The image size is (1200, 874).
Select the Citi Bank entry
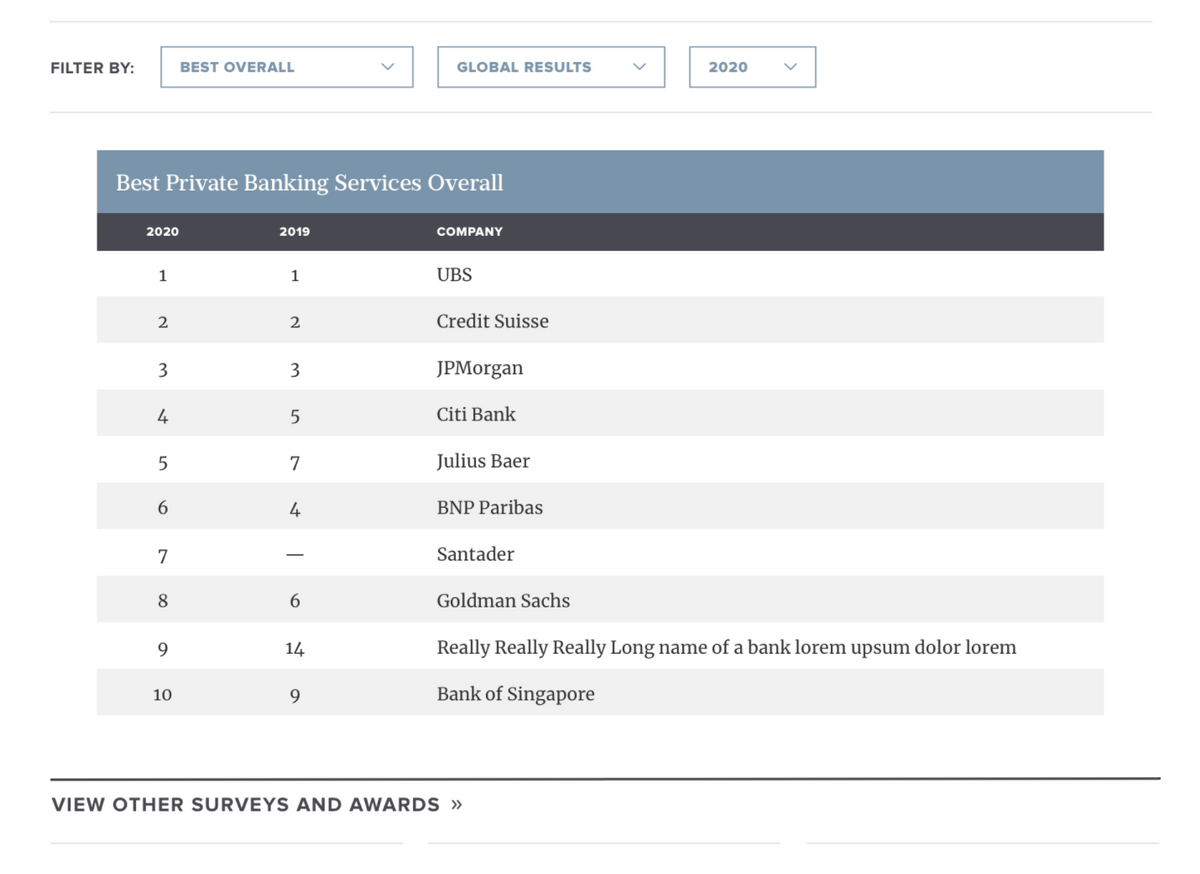coord(476,414)
